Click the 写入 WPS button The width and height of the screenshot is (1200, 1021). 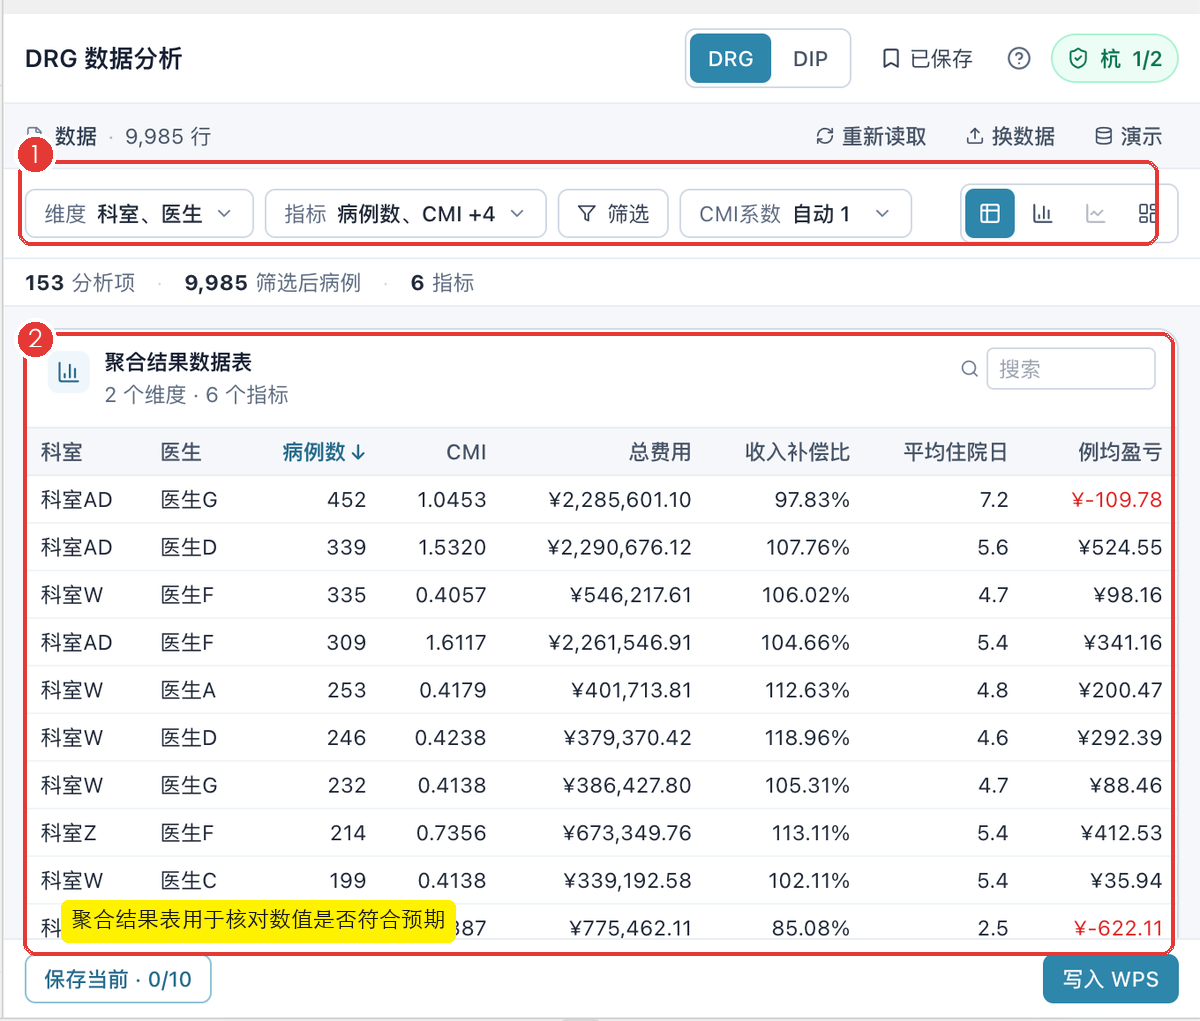[x=1110, y=979]
